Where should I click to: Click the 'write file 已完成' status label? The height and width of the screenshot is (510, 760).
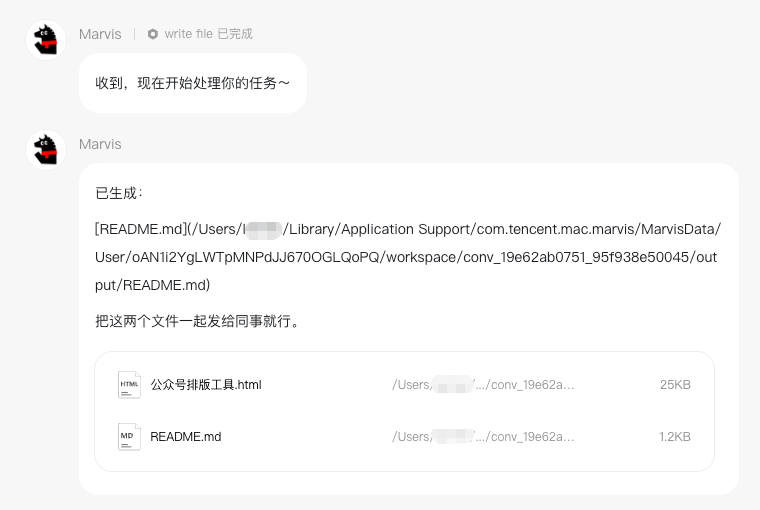click(x=208, y=34)
